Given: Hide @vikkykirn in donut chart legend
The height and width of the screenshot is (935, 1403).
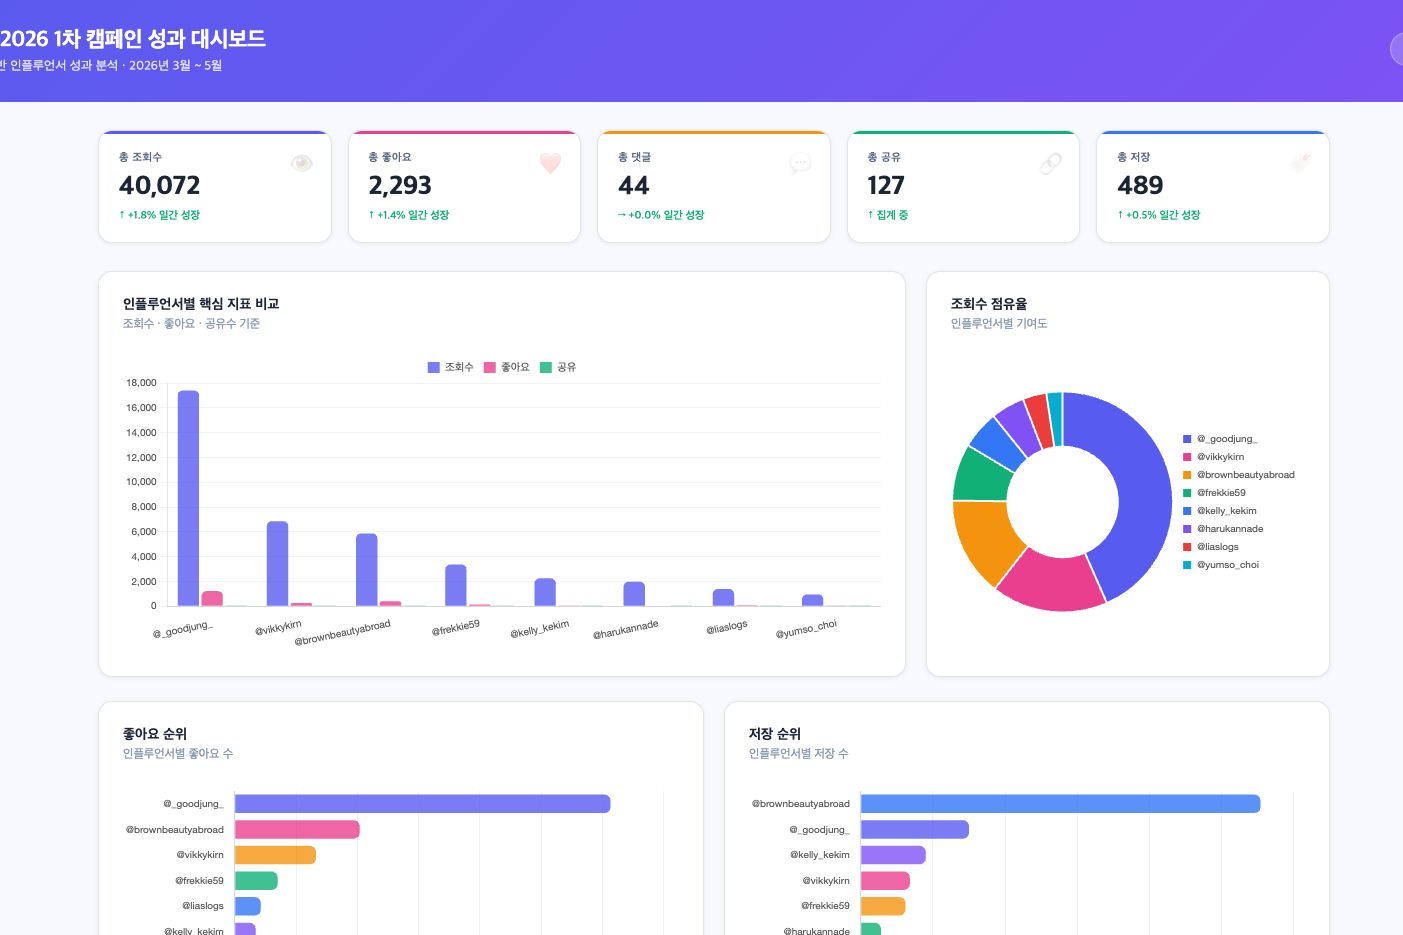Looking at the screenshot, I should tap(1213, 457).
